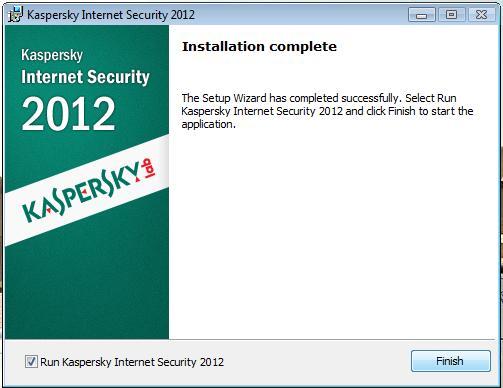Finish the setup wizard
Screen dimensions: 503x388
(x=451, y=361)
